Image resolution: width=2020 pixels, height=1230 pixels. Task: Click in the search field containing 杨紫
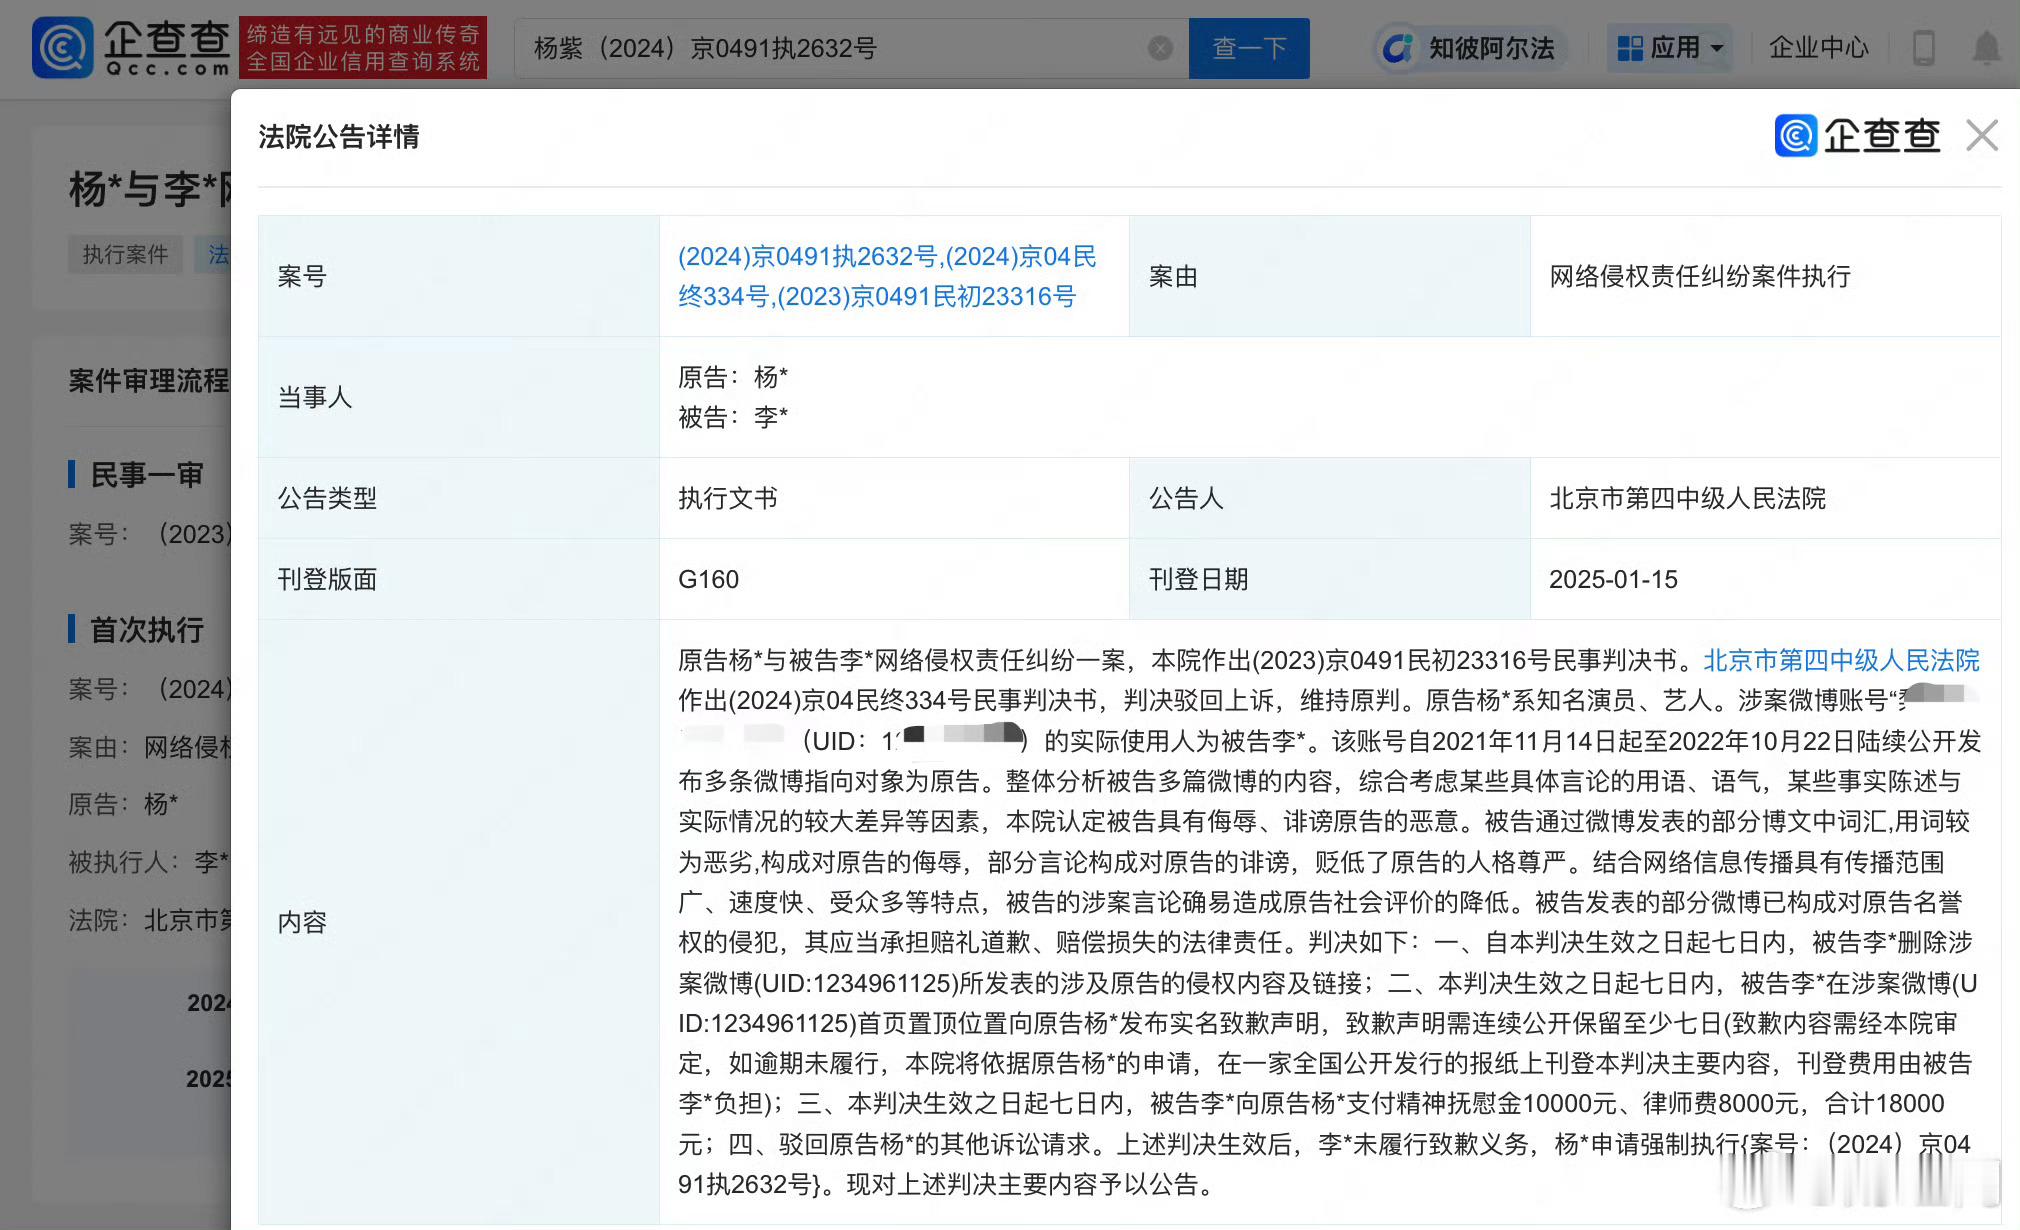[x=850, y=48]
